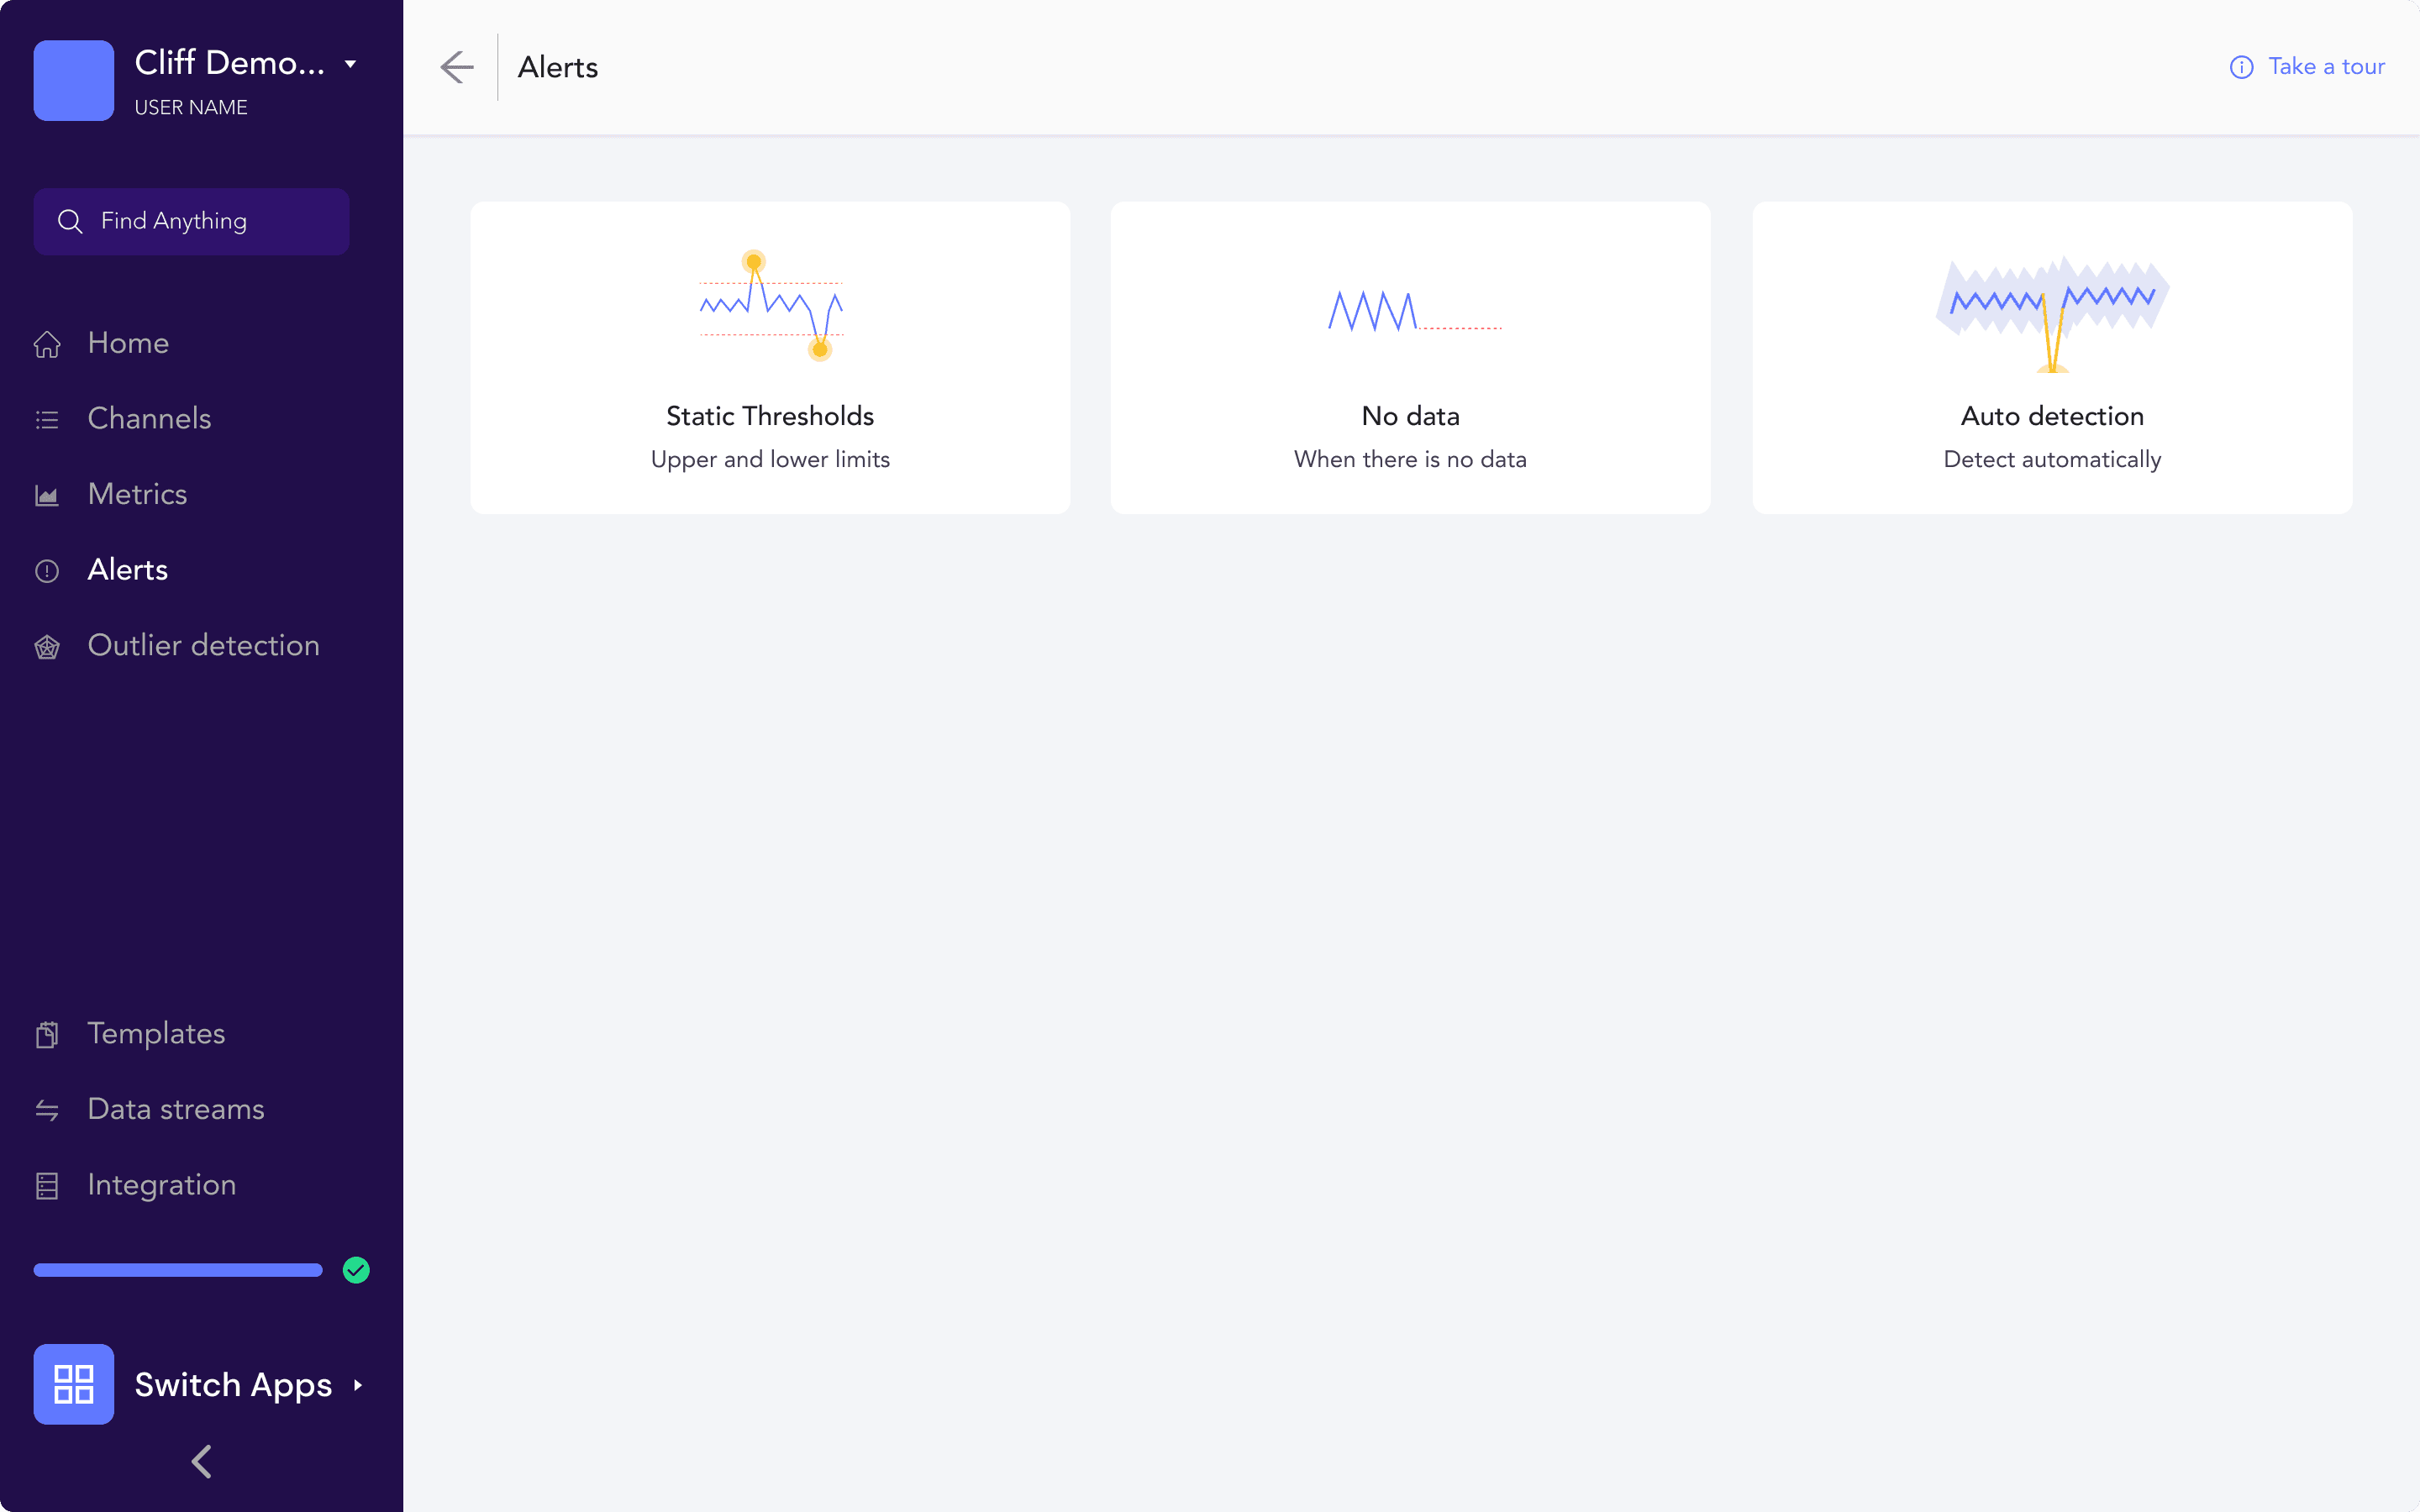Expand the Cliff Demo account dropdown
Screen dimensions: 2420x1512
[350, 64]
